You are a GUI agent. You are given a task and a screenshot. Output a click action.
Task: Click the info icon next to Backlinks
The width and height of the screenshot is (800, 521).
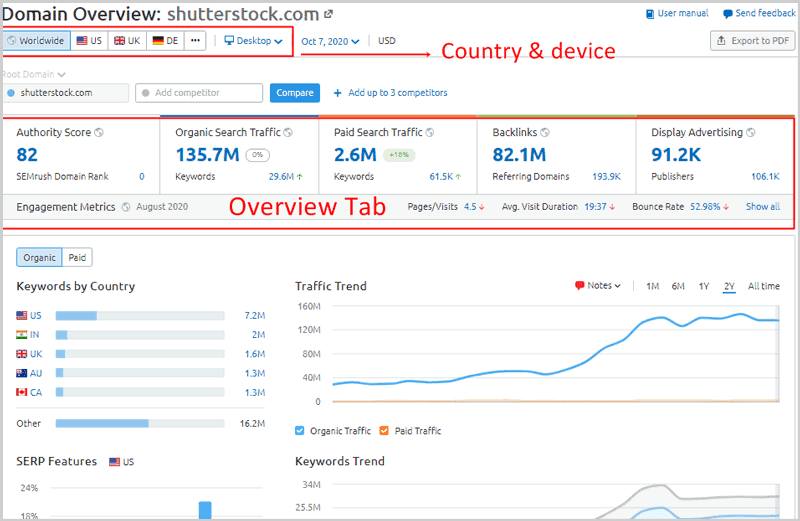tap(545, 132)
